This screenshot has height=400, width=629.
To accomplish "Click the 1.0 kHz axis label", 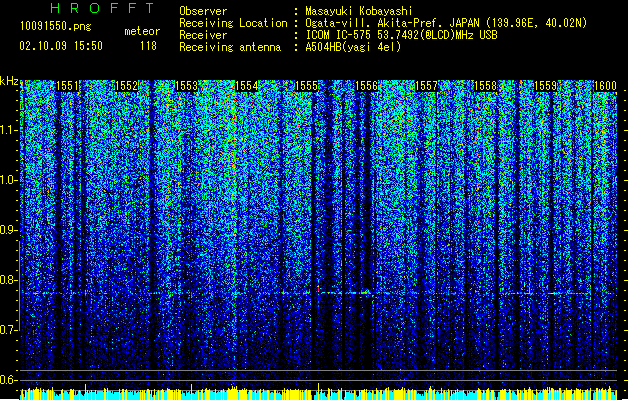I will [9, 180].
